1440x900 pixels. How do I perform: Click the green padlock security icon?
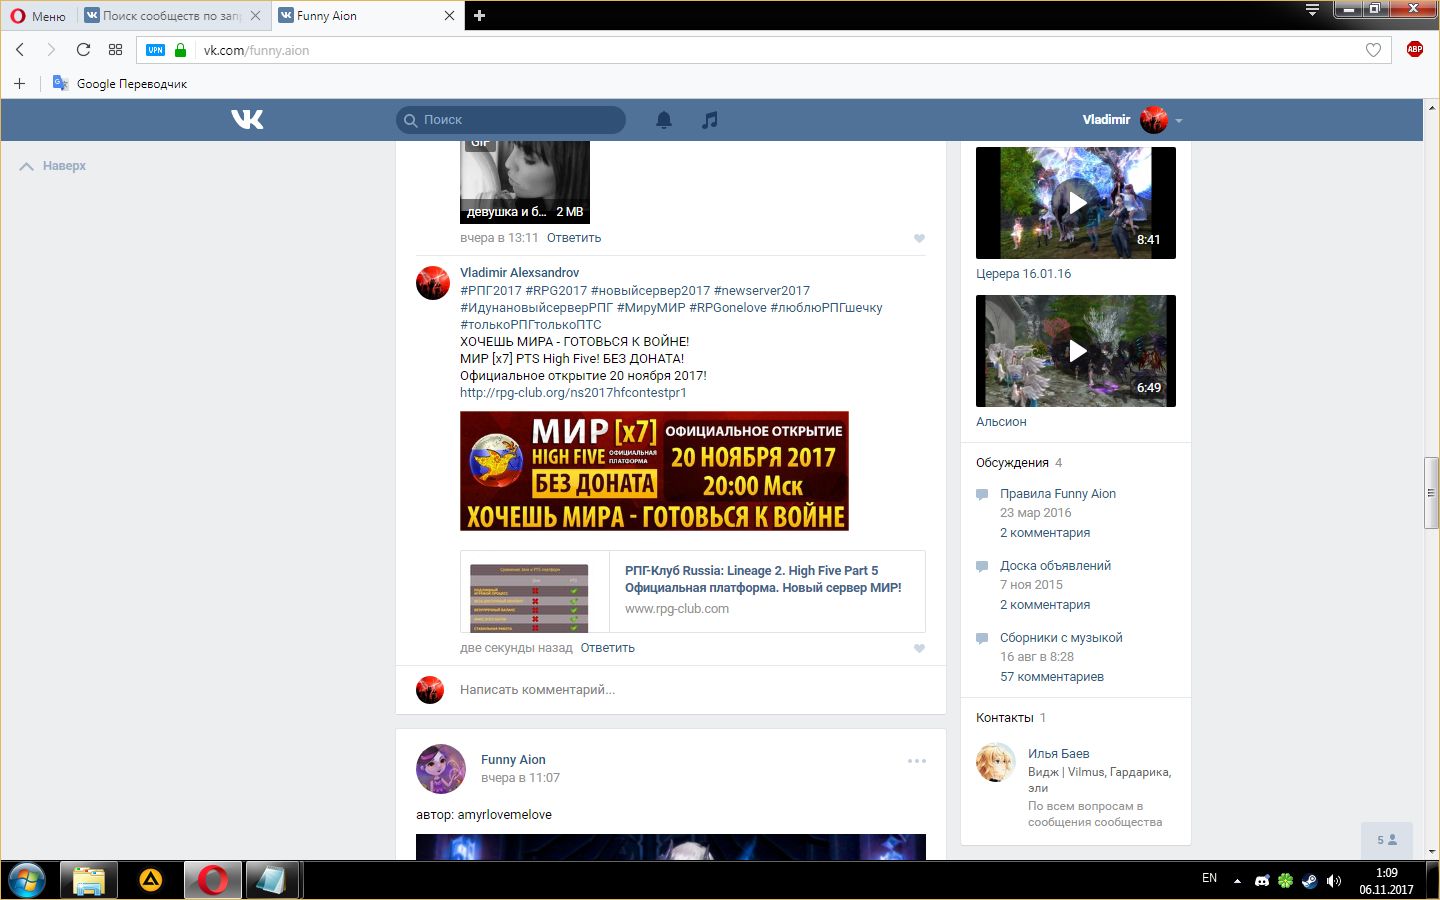coord(180,50)
